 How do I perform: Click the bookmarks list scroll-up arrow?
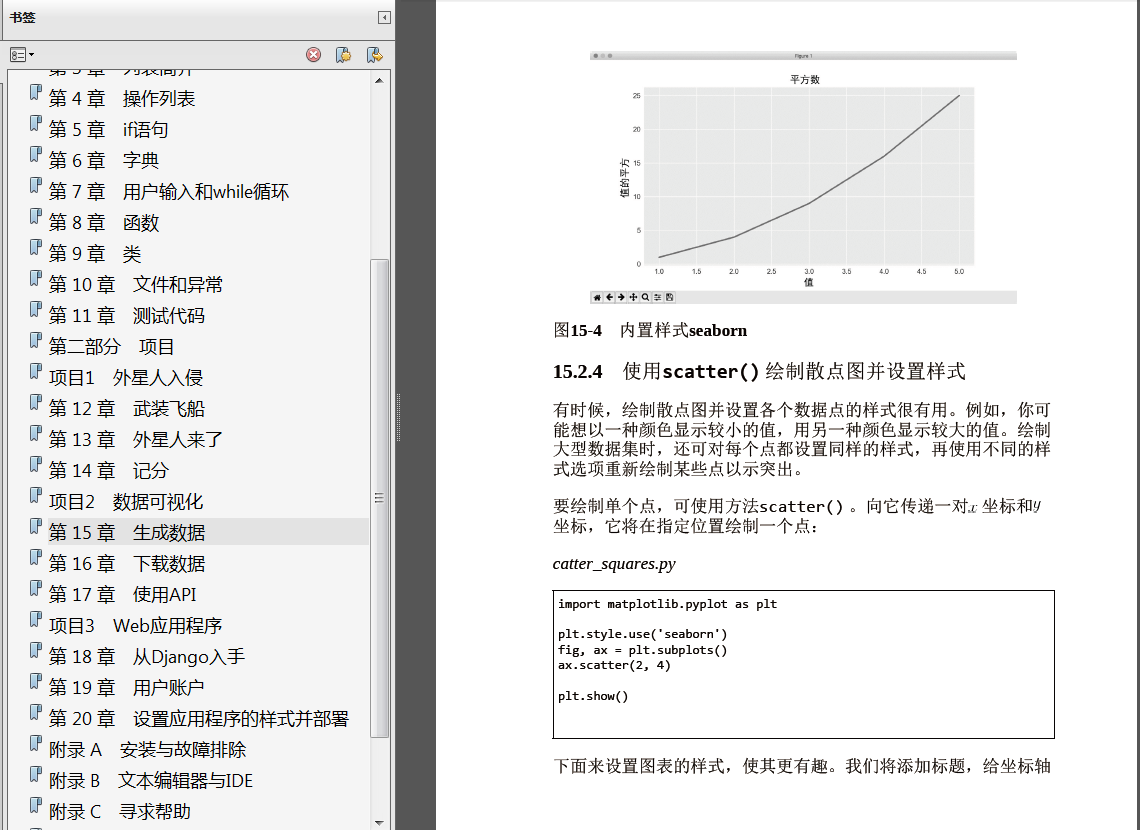pos(379,81)
